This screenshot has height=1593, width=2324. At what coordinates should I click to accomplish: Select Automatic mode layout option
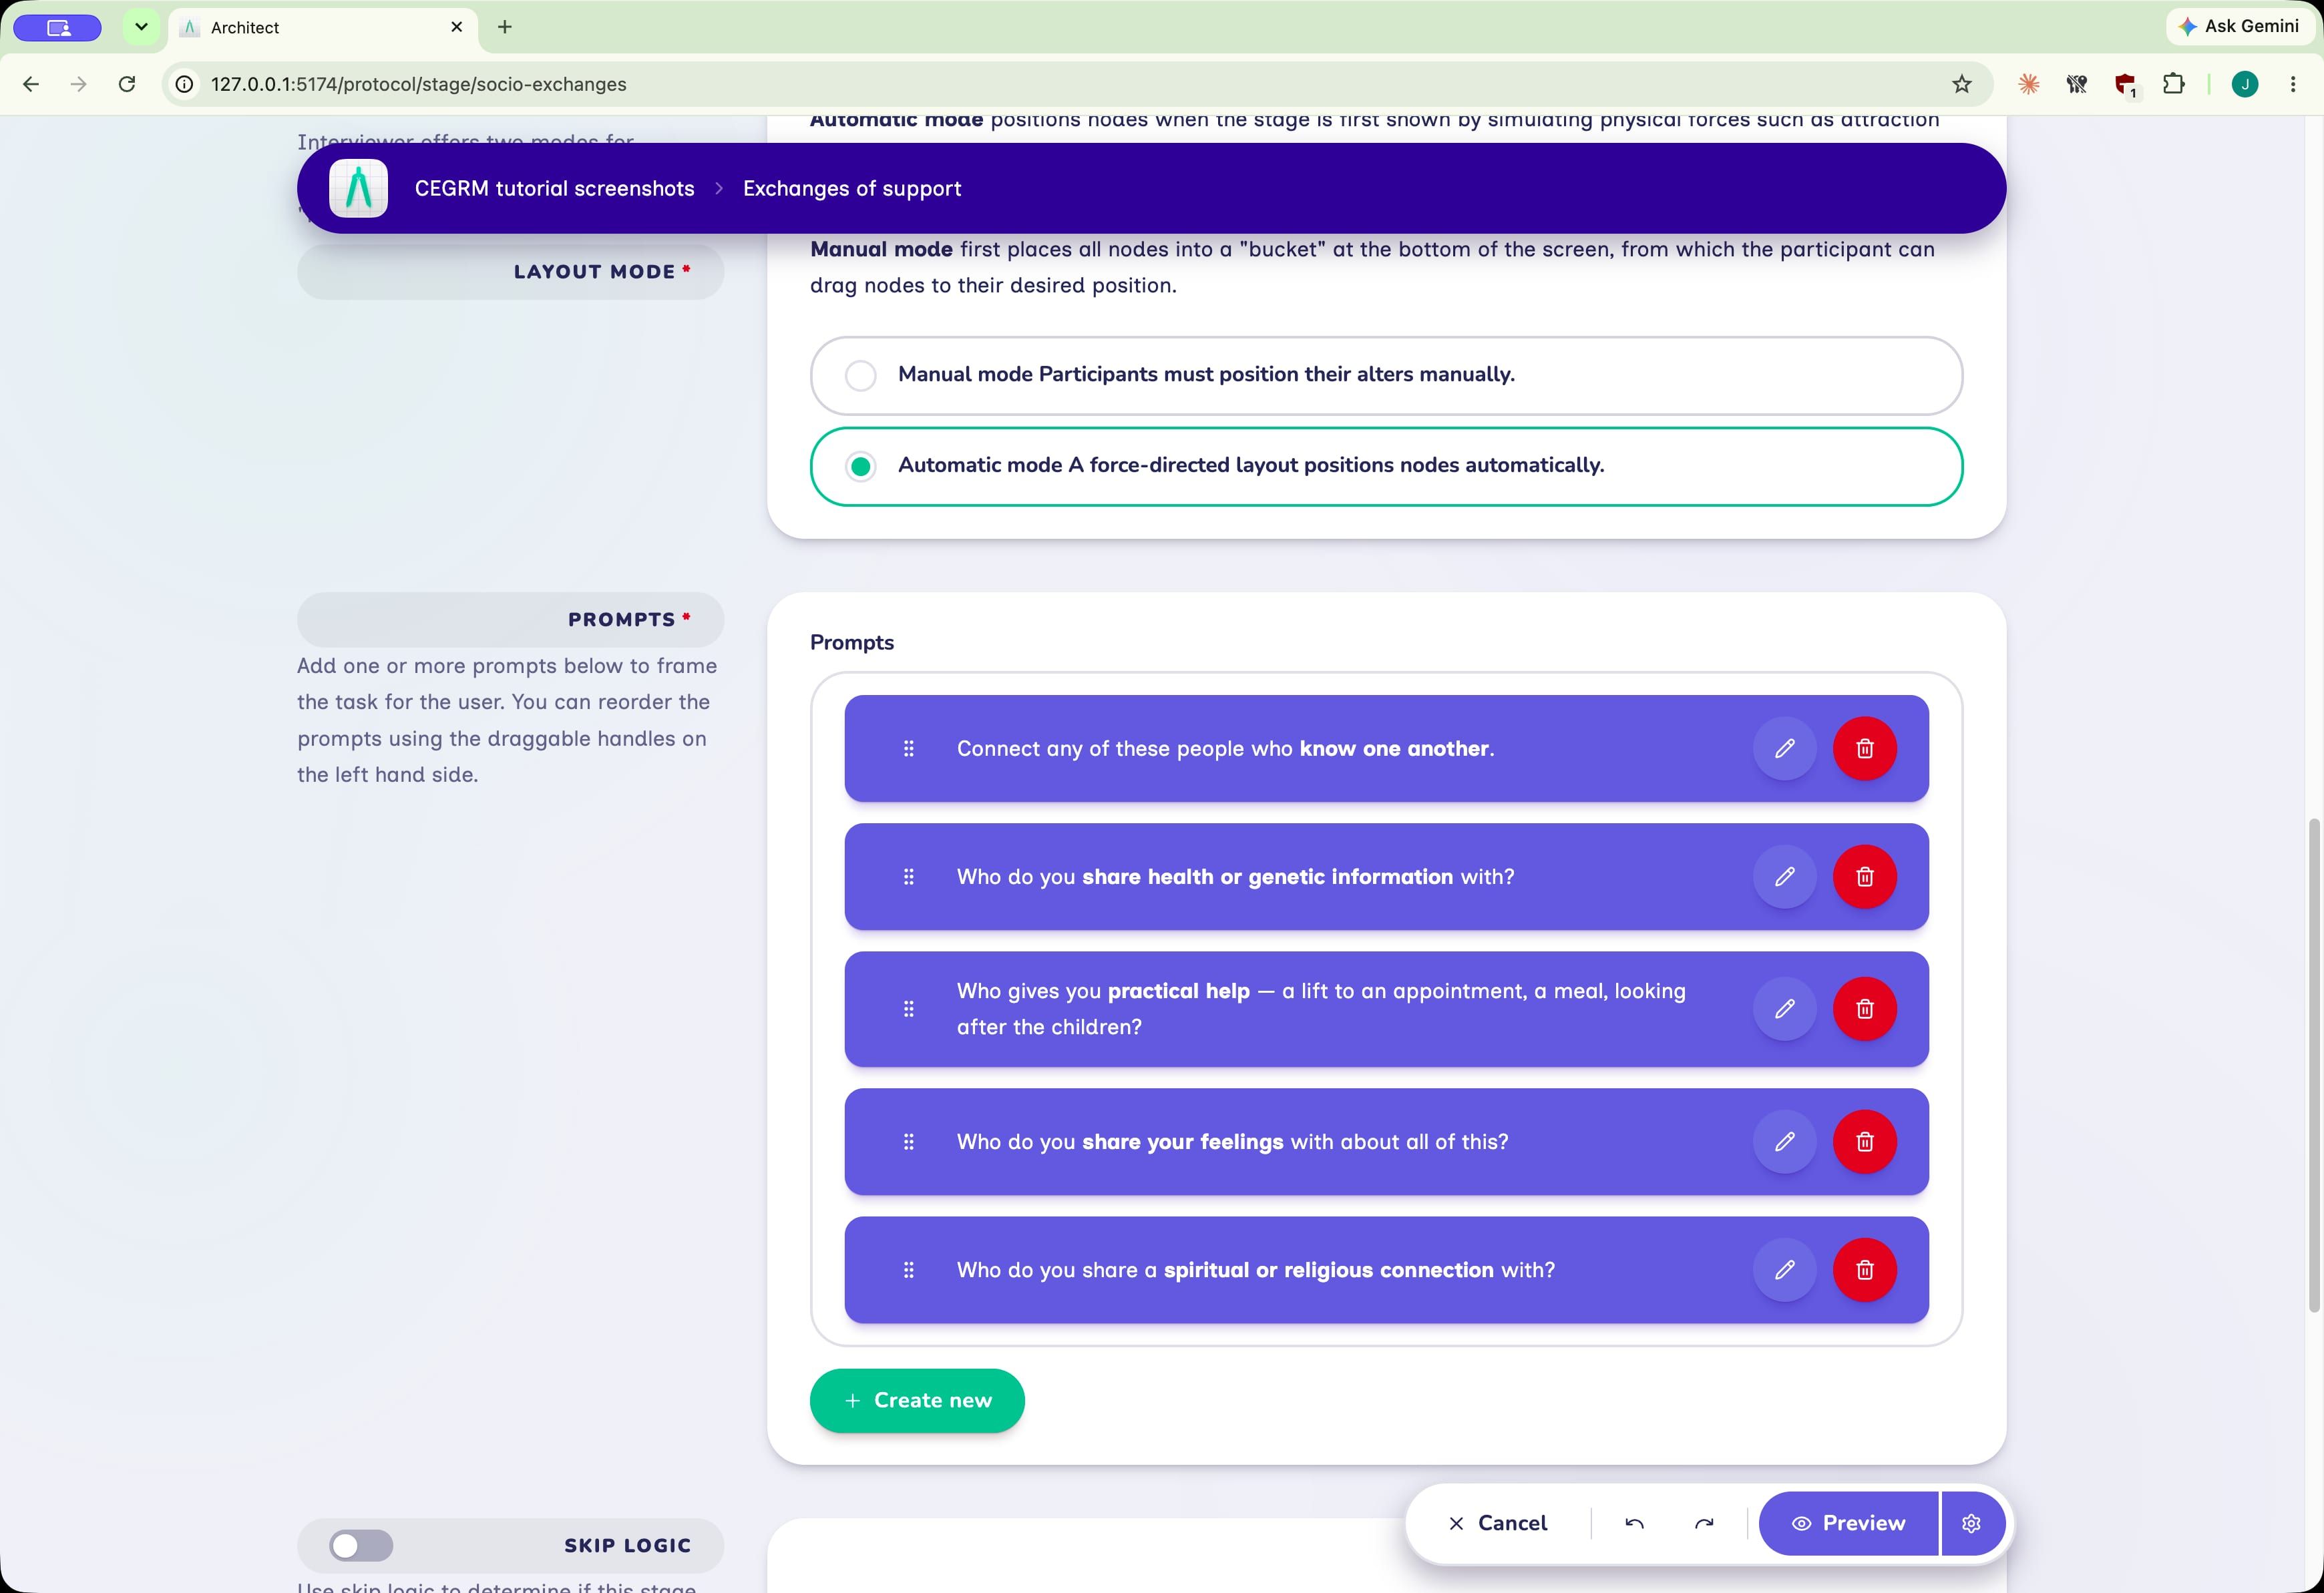(1386, 466)
